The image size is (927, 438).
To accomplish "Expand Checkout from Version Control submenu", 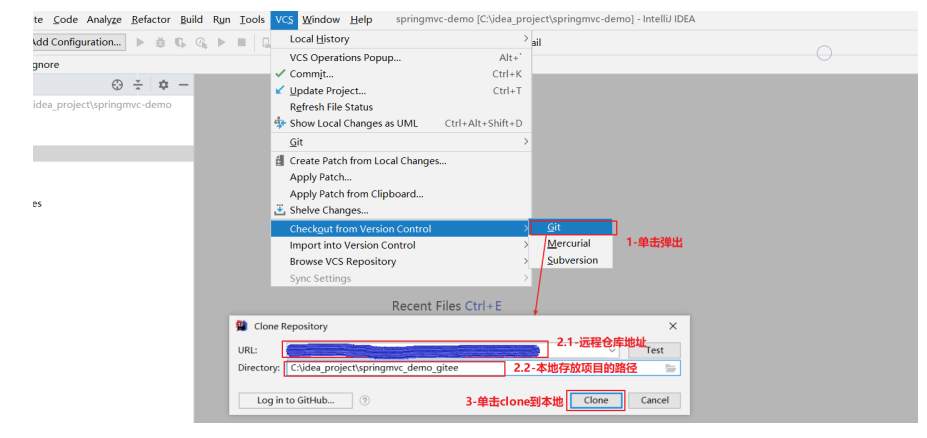I will coord(526,228).
